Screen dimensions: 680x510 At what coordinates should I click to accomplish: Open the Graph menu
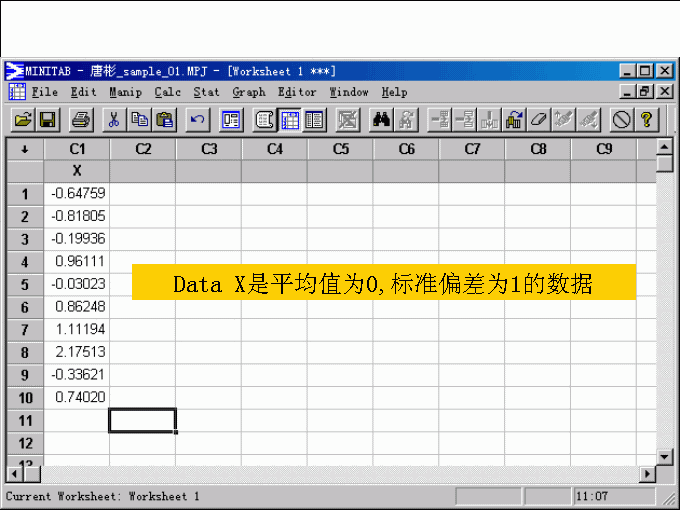(249, 92)
